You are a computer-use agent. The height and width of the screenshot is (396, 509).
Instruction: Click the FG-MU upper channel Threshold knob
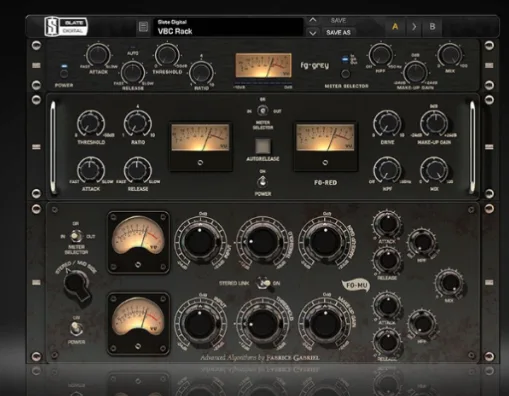262,242
